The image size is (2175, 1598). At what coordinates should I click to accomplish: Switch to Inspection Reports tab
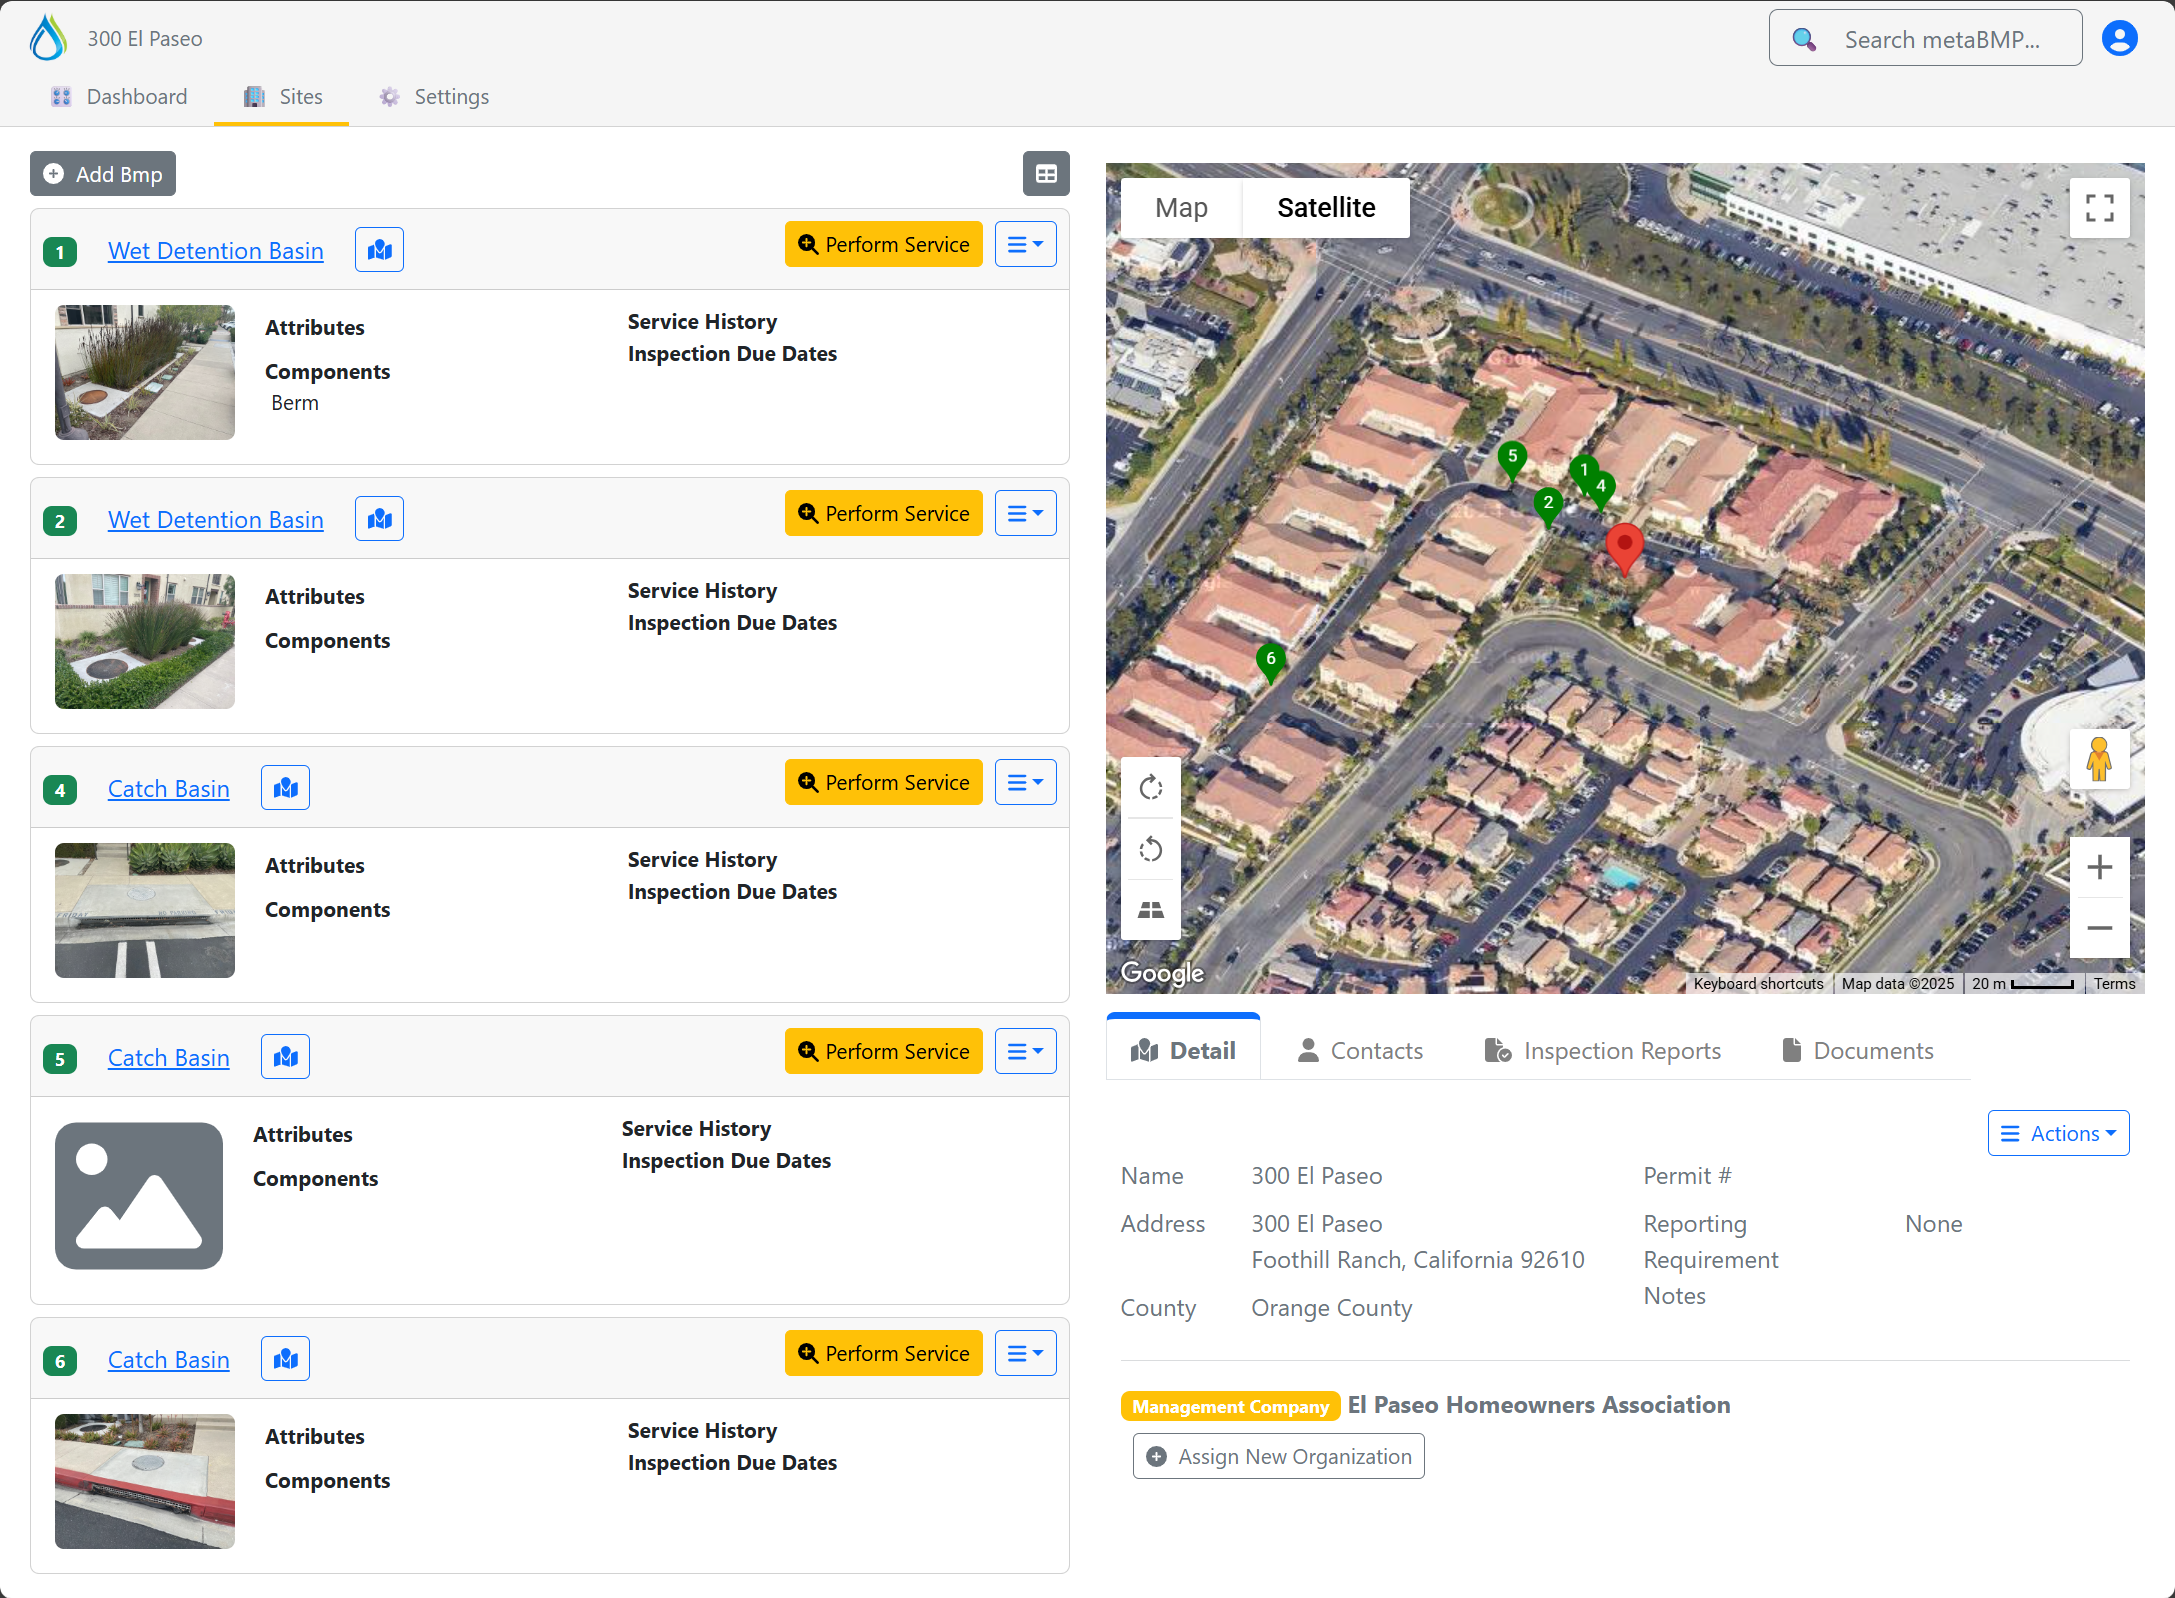click(1603, 1050)
